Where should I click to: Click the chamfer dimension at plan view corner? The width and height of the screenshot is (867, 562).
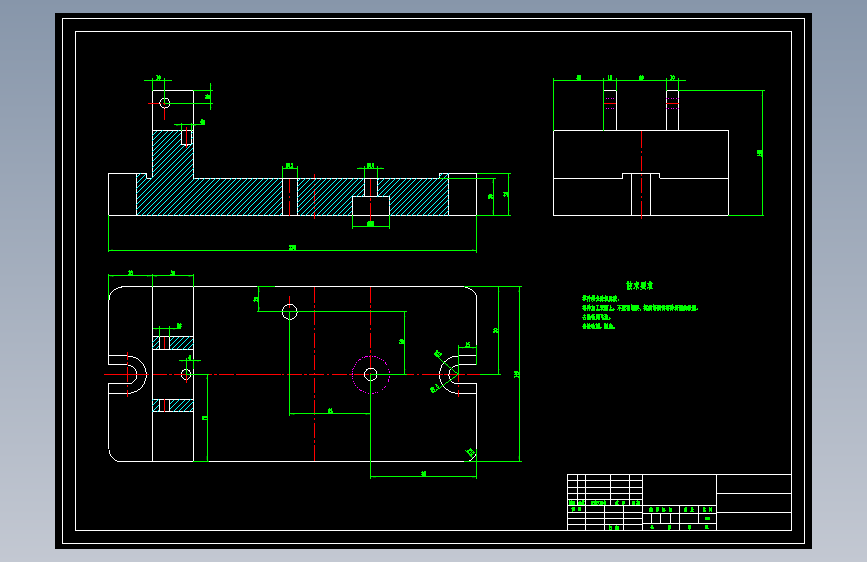[471, 453]
